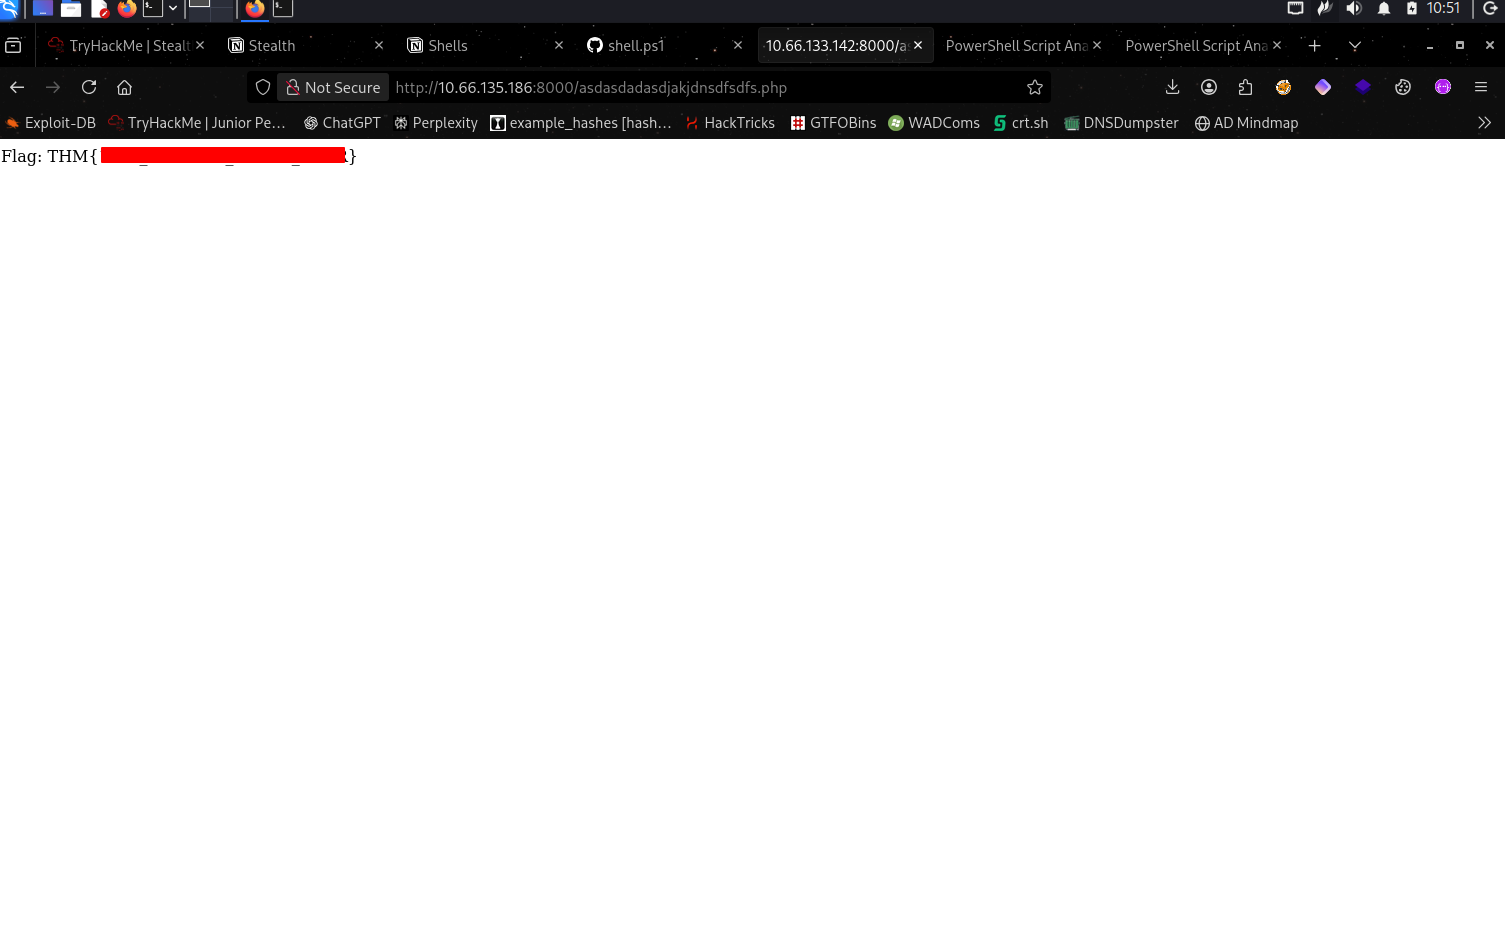This screenshot has height=939, width=1505.
Task: Go back to previous page
Action: tap(17, 88)
